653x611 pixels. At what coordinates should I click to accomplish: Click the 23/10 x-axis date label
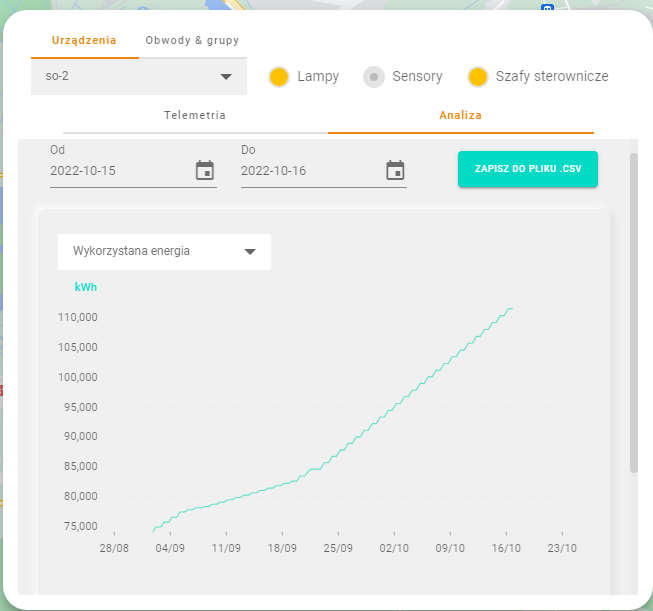pos(562,548)
